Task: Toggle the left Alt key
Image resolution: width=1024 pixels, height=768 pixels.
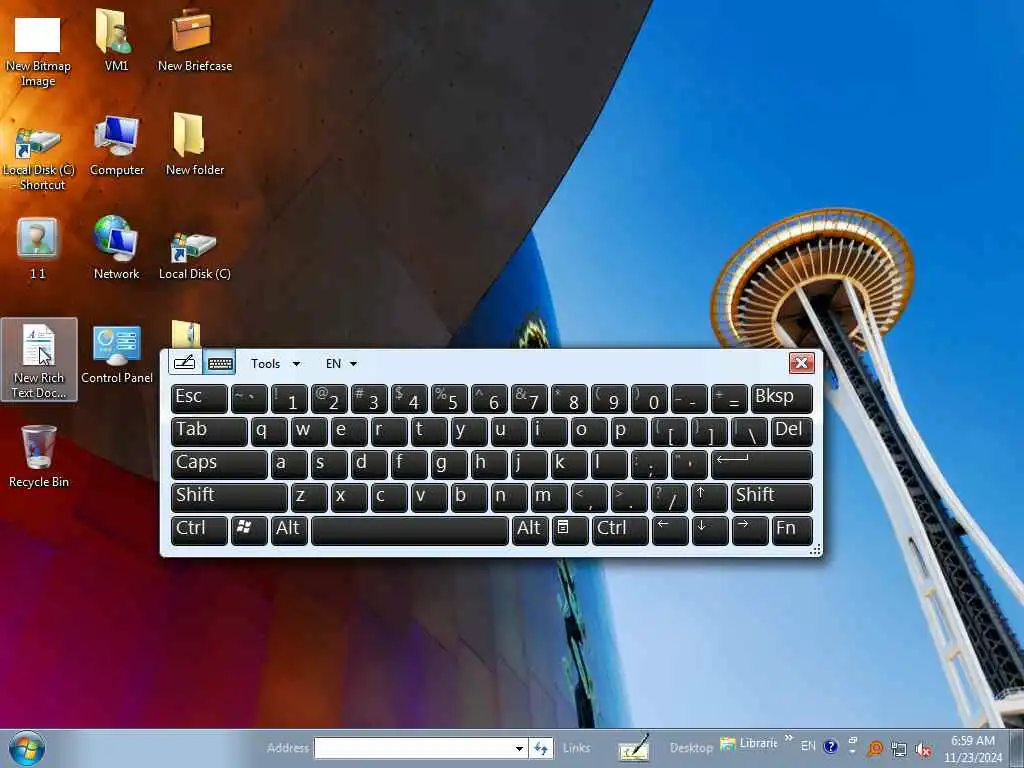Action: coord(289,530)
